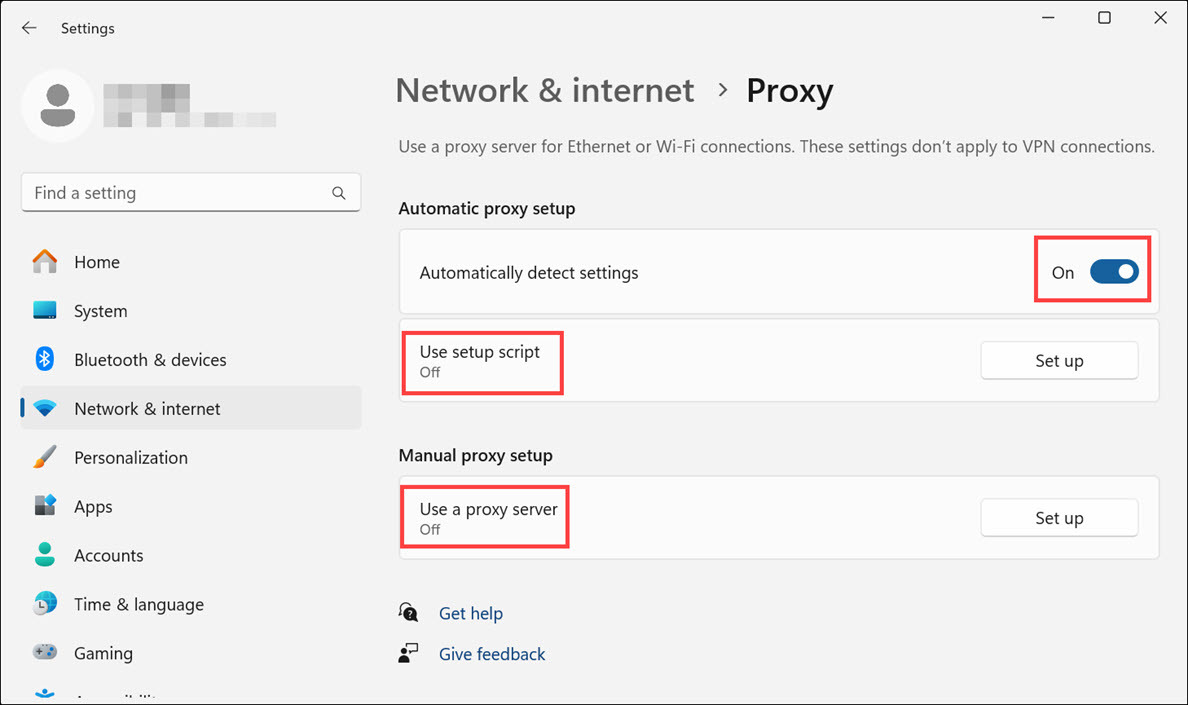Open the Apps icon in sidebar
This screenshot has width=1188, height=705.
(45, 506)
